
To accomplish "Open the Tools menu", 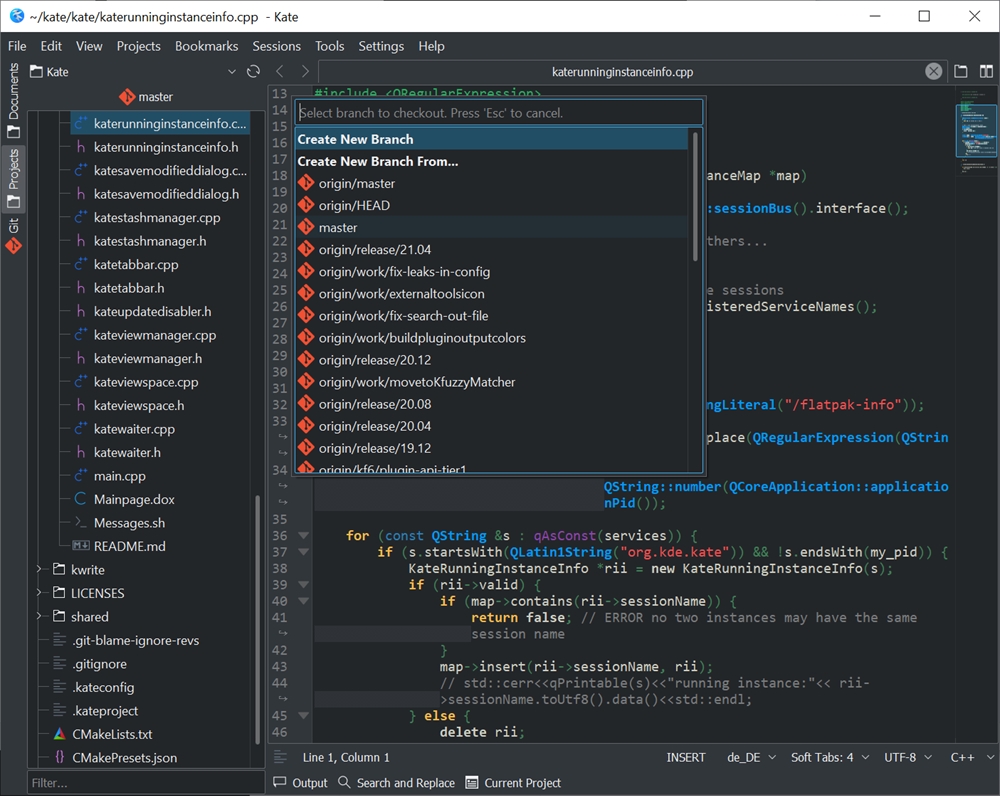I will (x=330, y=46).
